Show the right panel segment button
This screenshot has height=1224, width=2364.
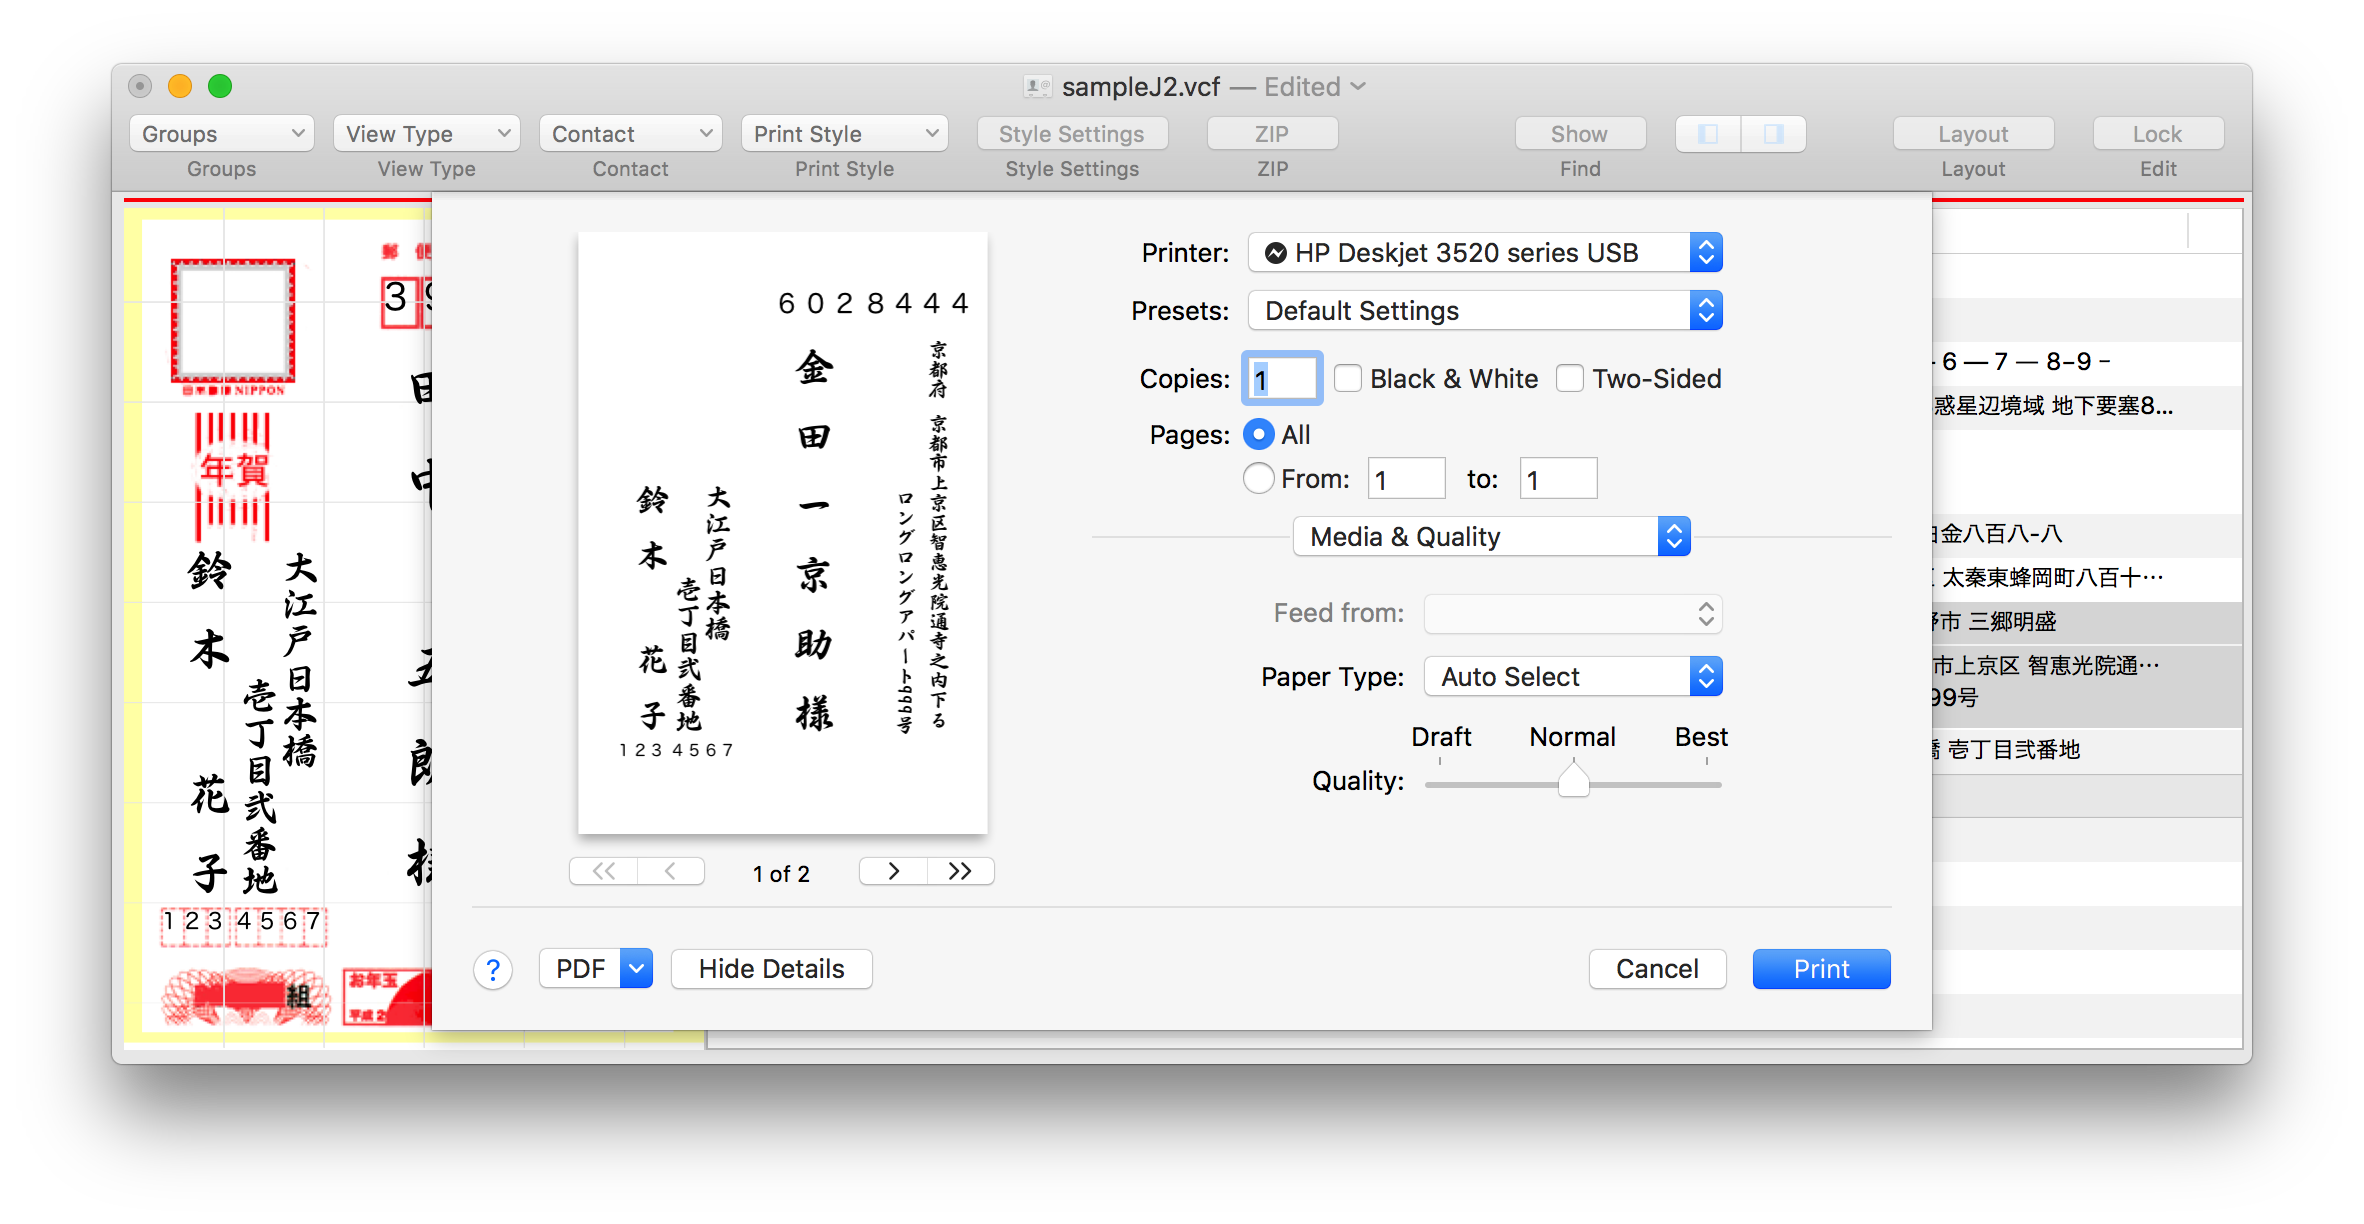click(x=1774, y=134)
